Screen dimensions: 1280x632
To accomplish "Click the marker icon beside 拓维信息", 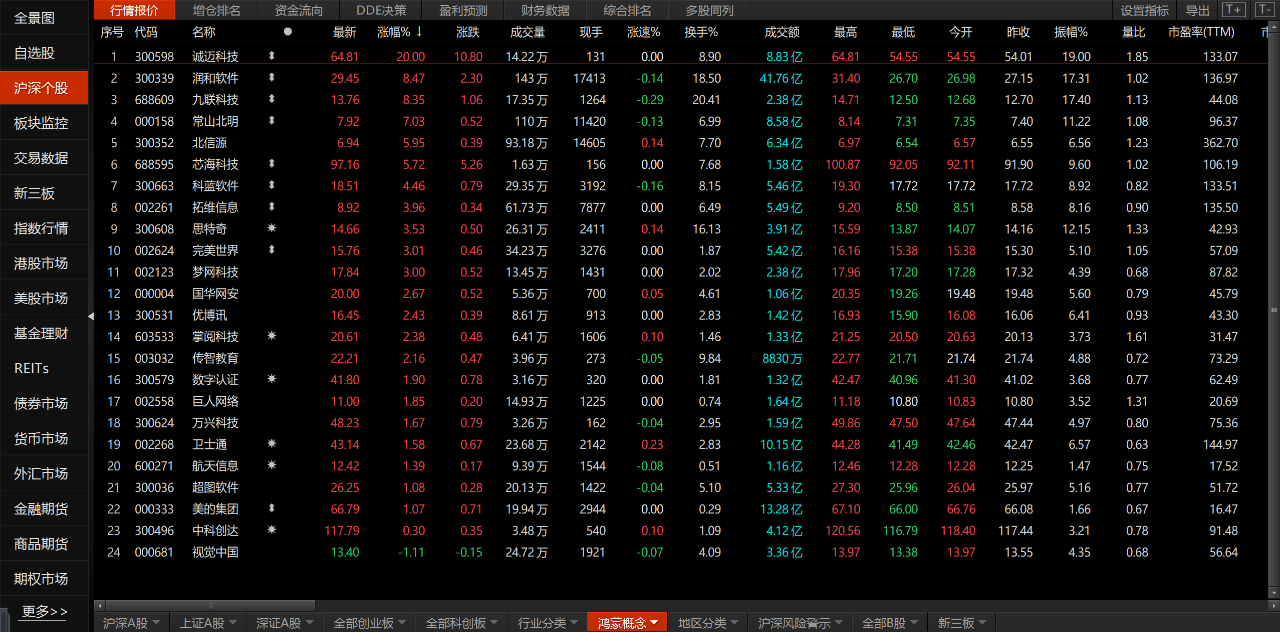I will point(271,207).
